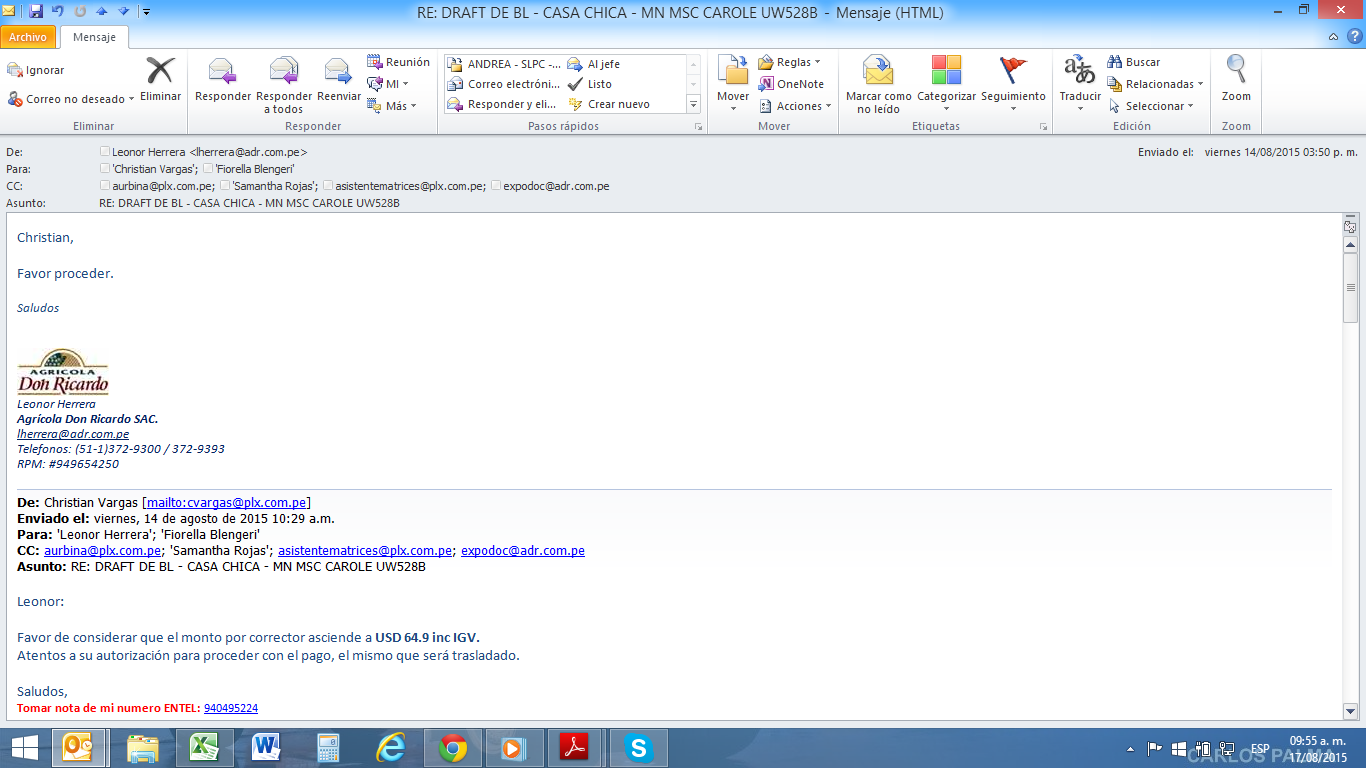Click the message vertical scrollbar down arrow

[1350, 710]
